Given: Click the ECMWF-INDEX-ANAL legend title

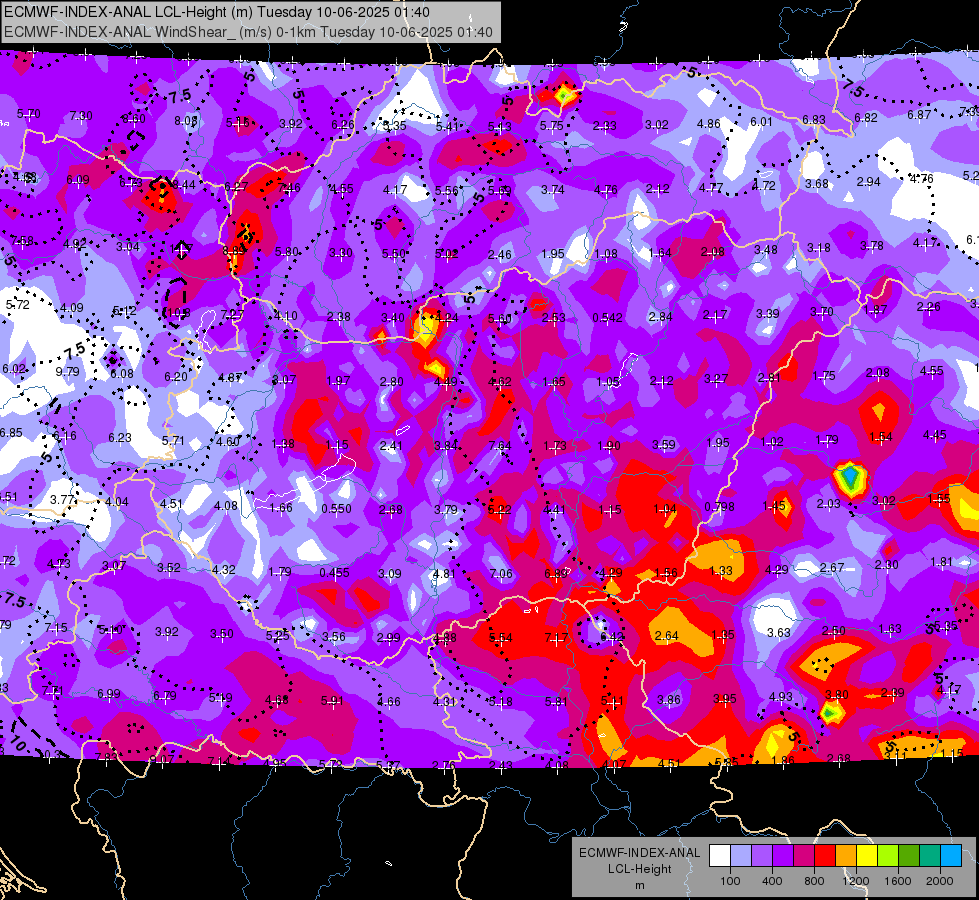Looking at the screenshot, I should point(639,853).
